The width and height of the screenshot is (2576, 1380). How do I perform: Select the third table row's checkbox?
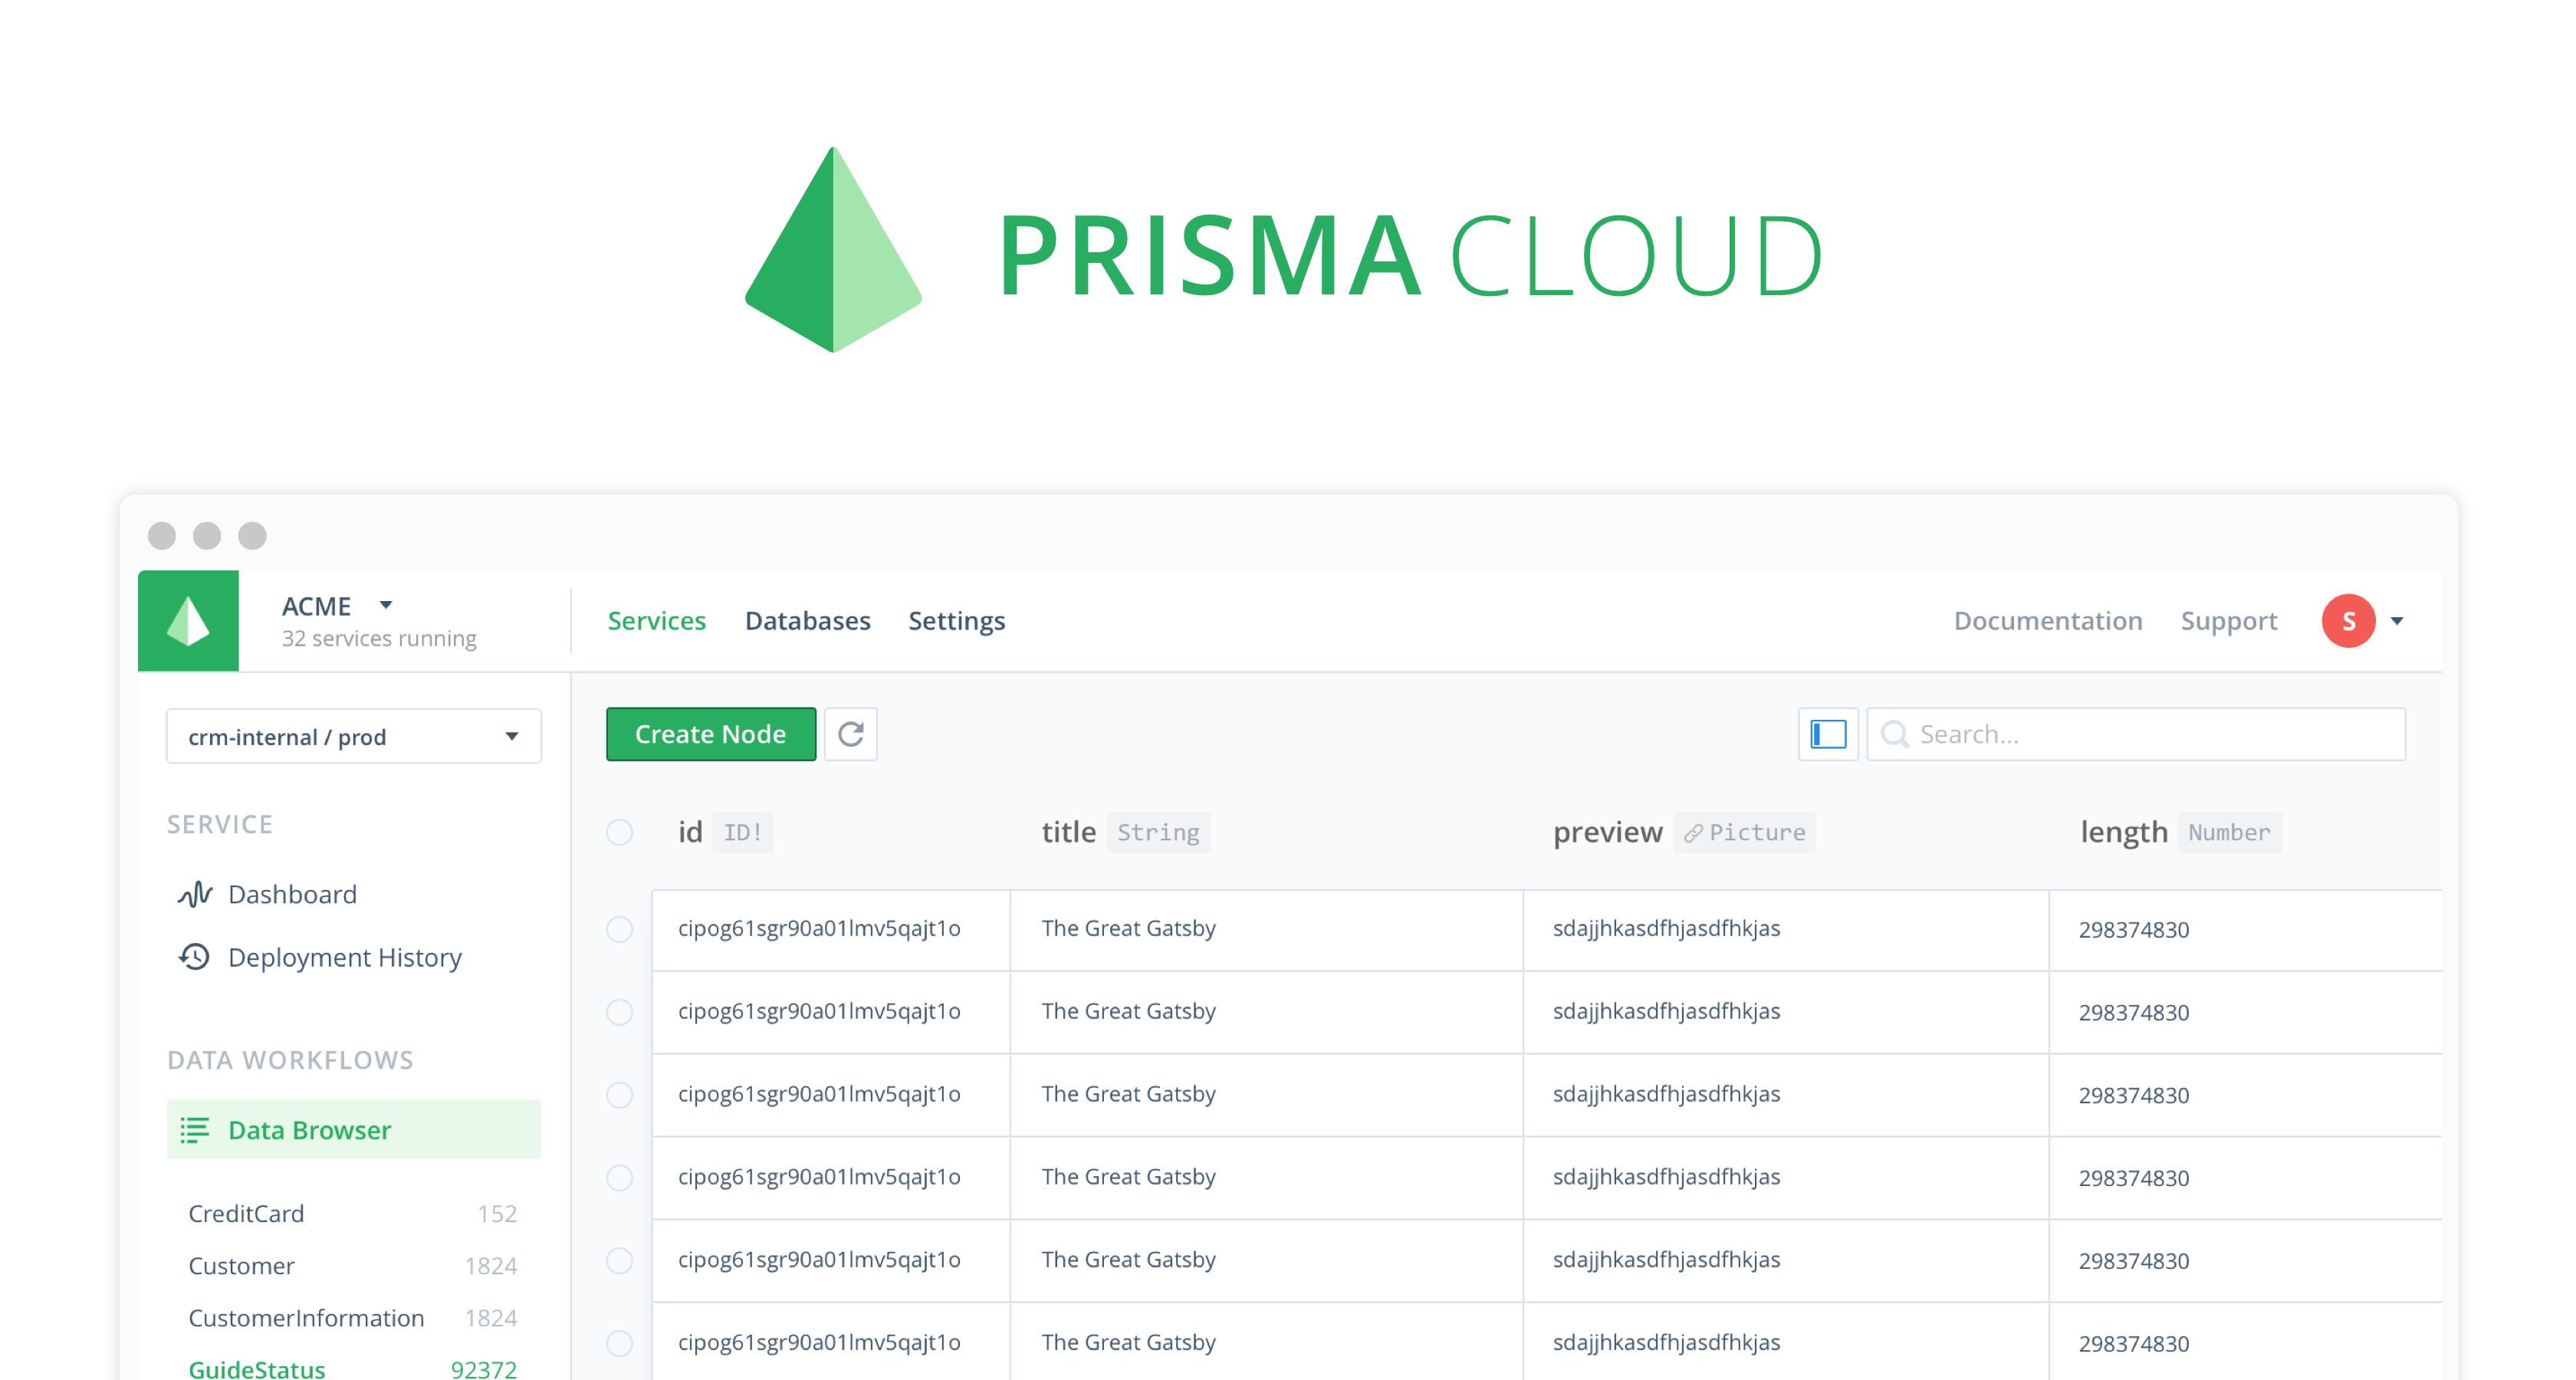tap(620, 1095)
